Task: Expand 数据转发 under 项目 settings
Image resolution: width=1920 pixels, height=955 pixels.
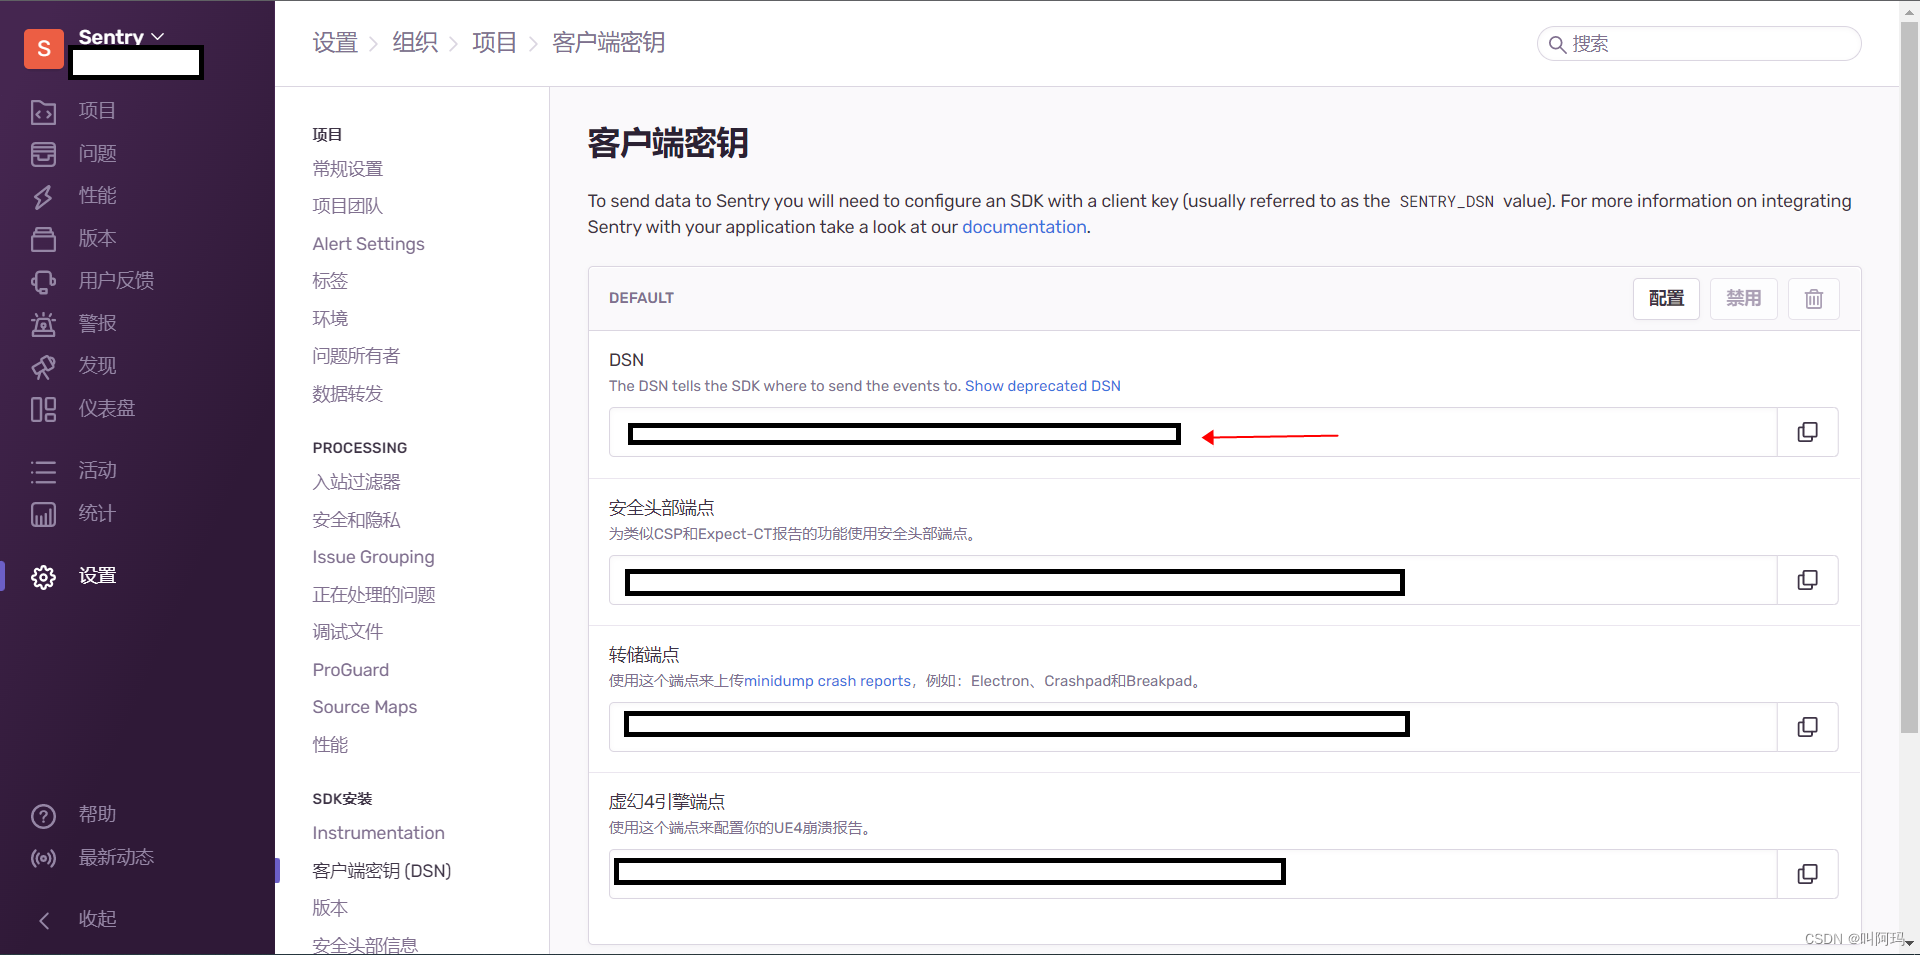Action: tap(347, 394)
